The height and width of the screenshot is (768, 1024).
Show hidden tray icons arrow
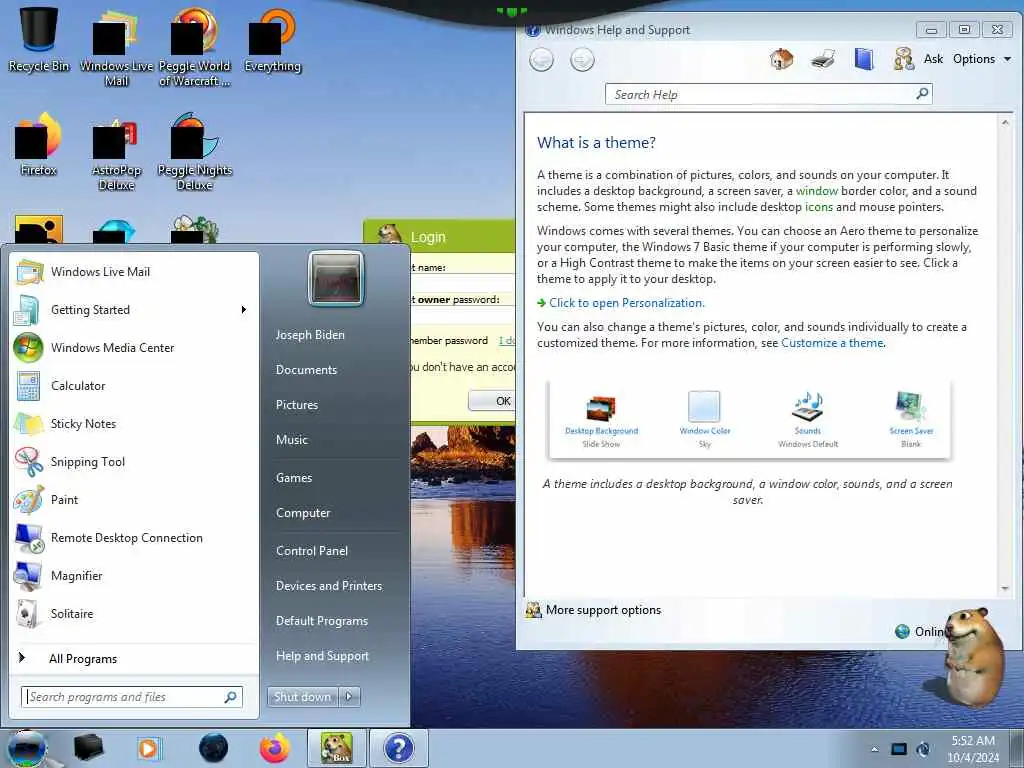874,749
